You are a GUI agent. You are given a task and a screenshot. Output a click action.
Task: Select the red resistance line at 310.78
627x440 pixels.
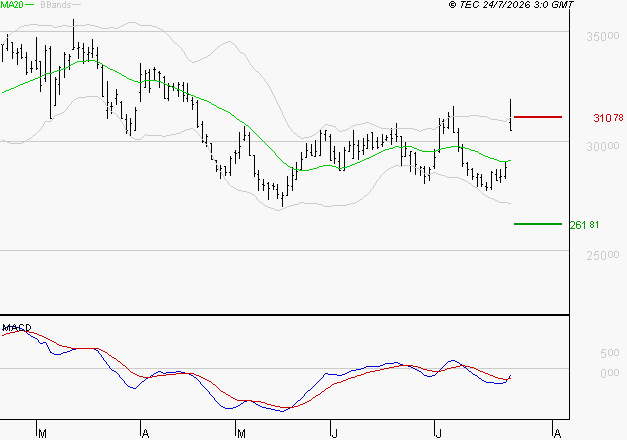point(538,117)
